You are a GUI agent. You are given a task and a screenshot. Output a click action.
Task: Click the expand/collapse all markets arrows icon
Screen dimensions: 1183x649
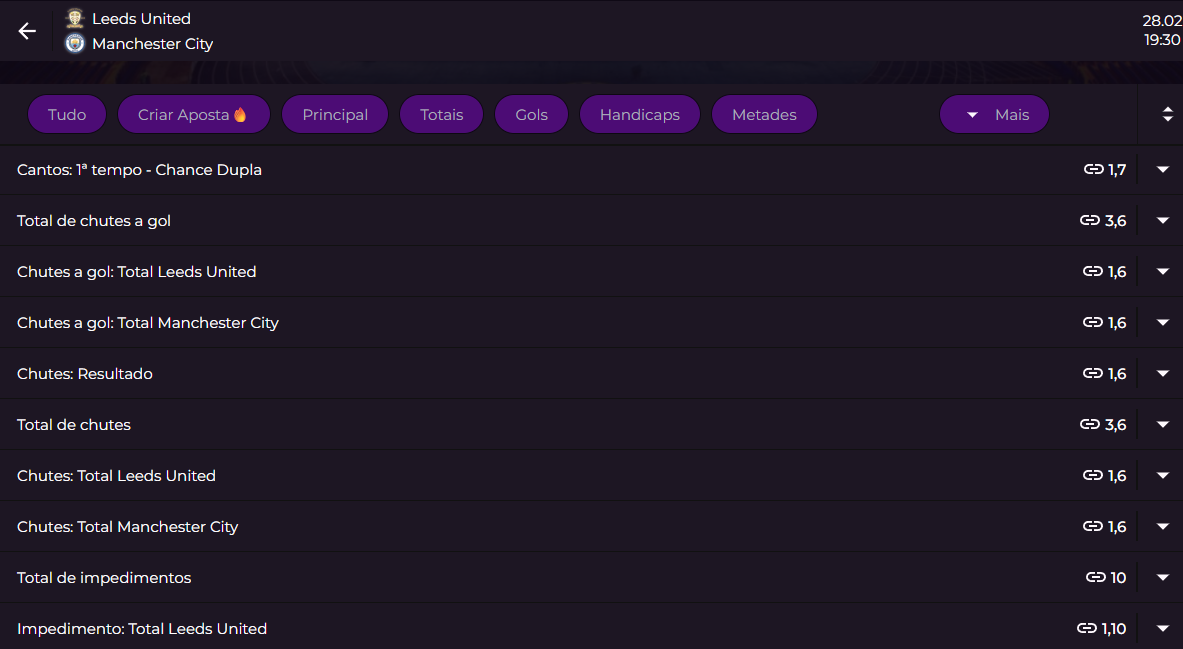click(x=1167, y=115)
